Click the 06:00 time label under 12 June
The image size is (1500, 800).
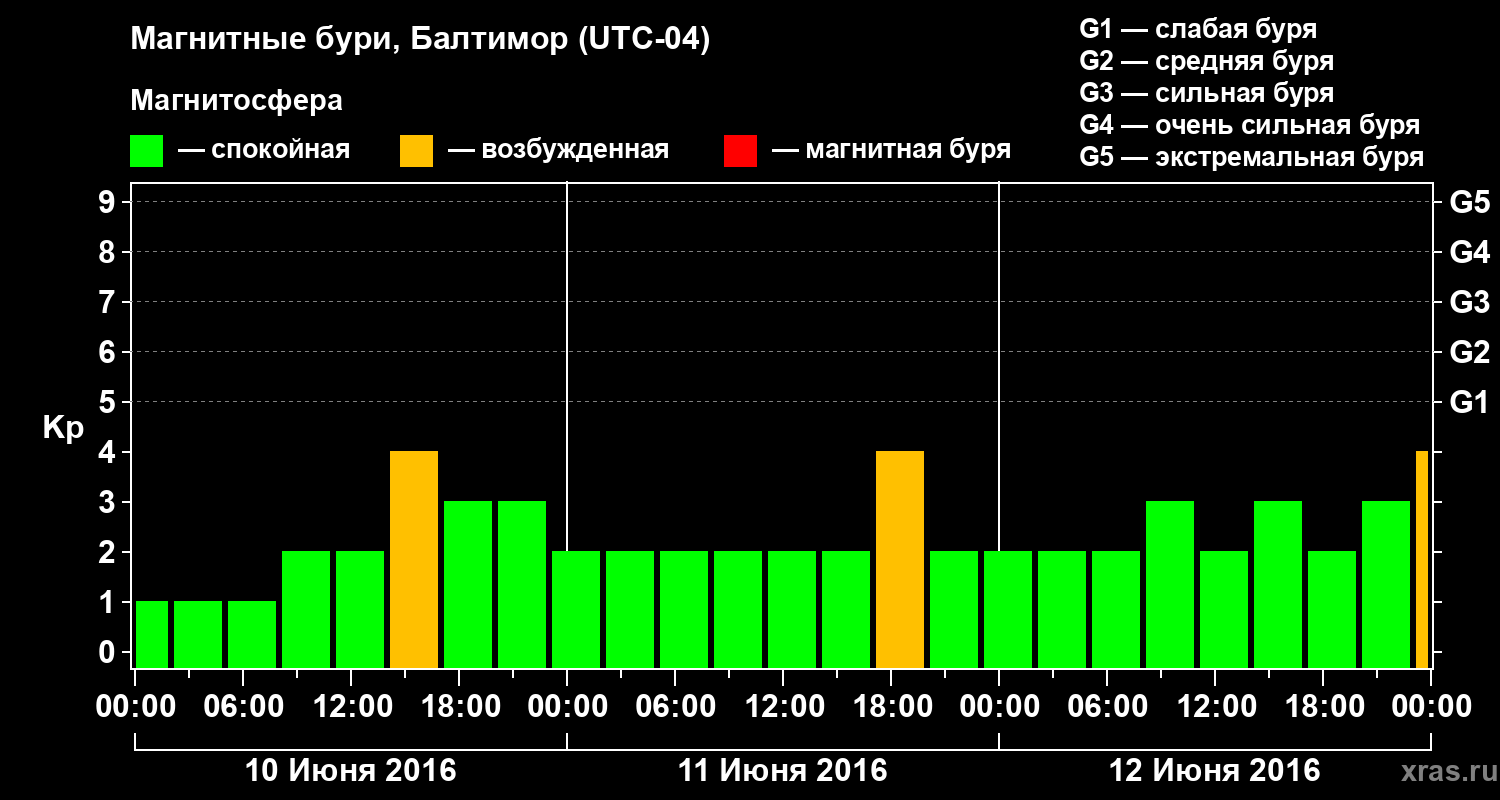point(1107,706)
